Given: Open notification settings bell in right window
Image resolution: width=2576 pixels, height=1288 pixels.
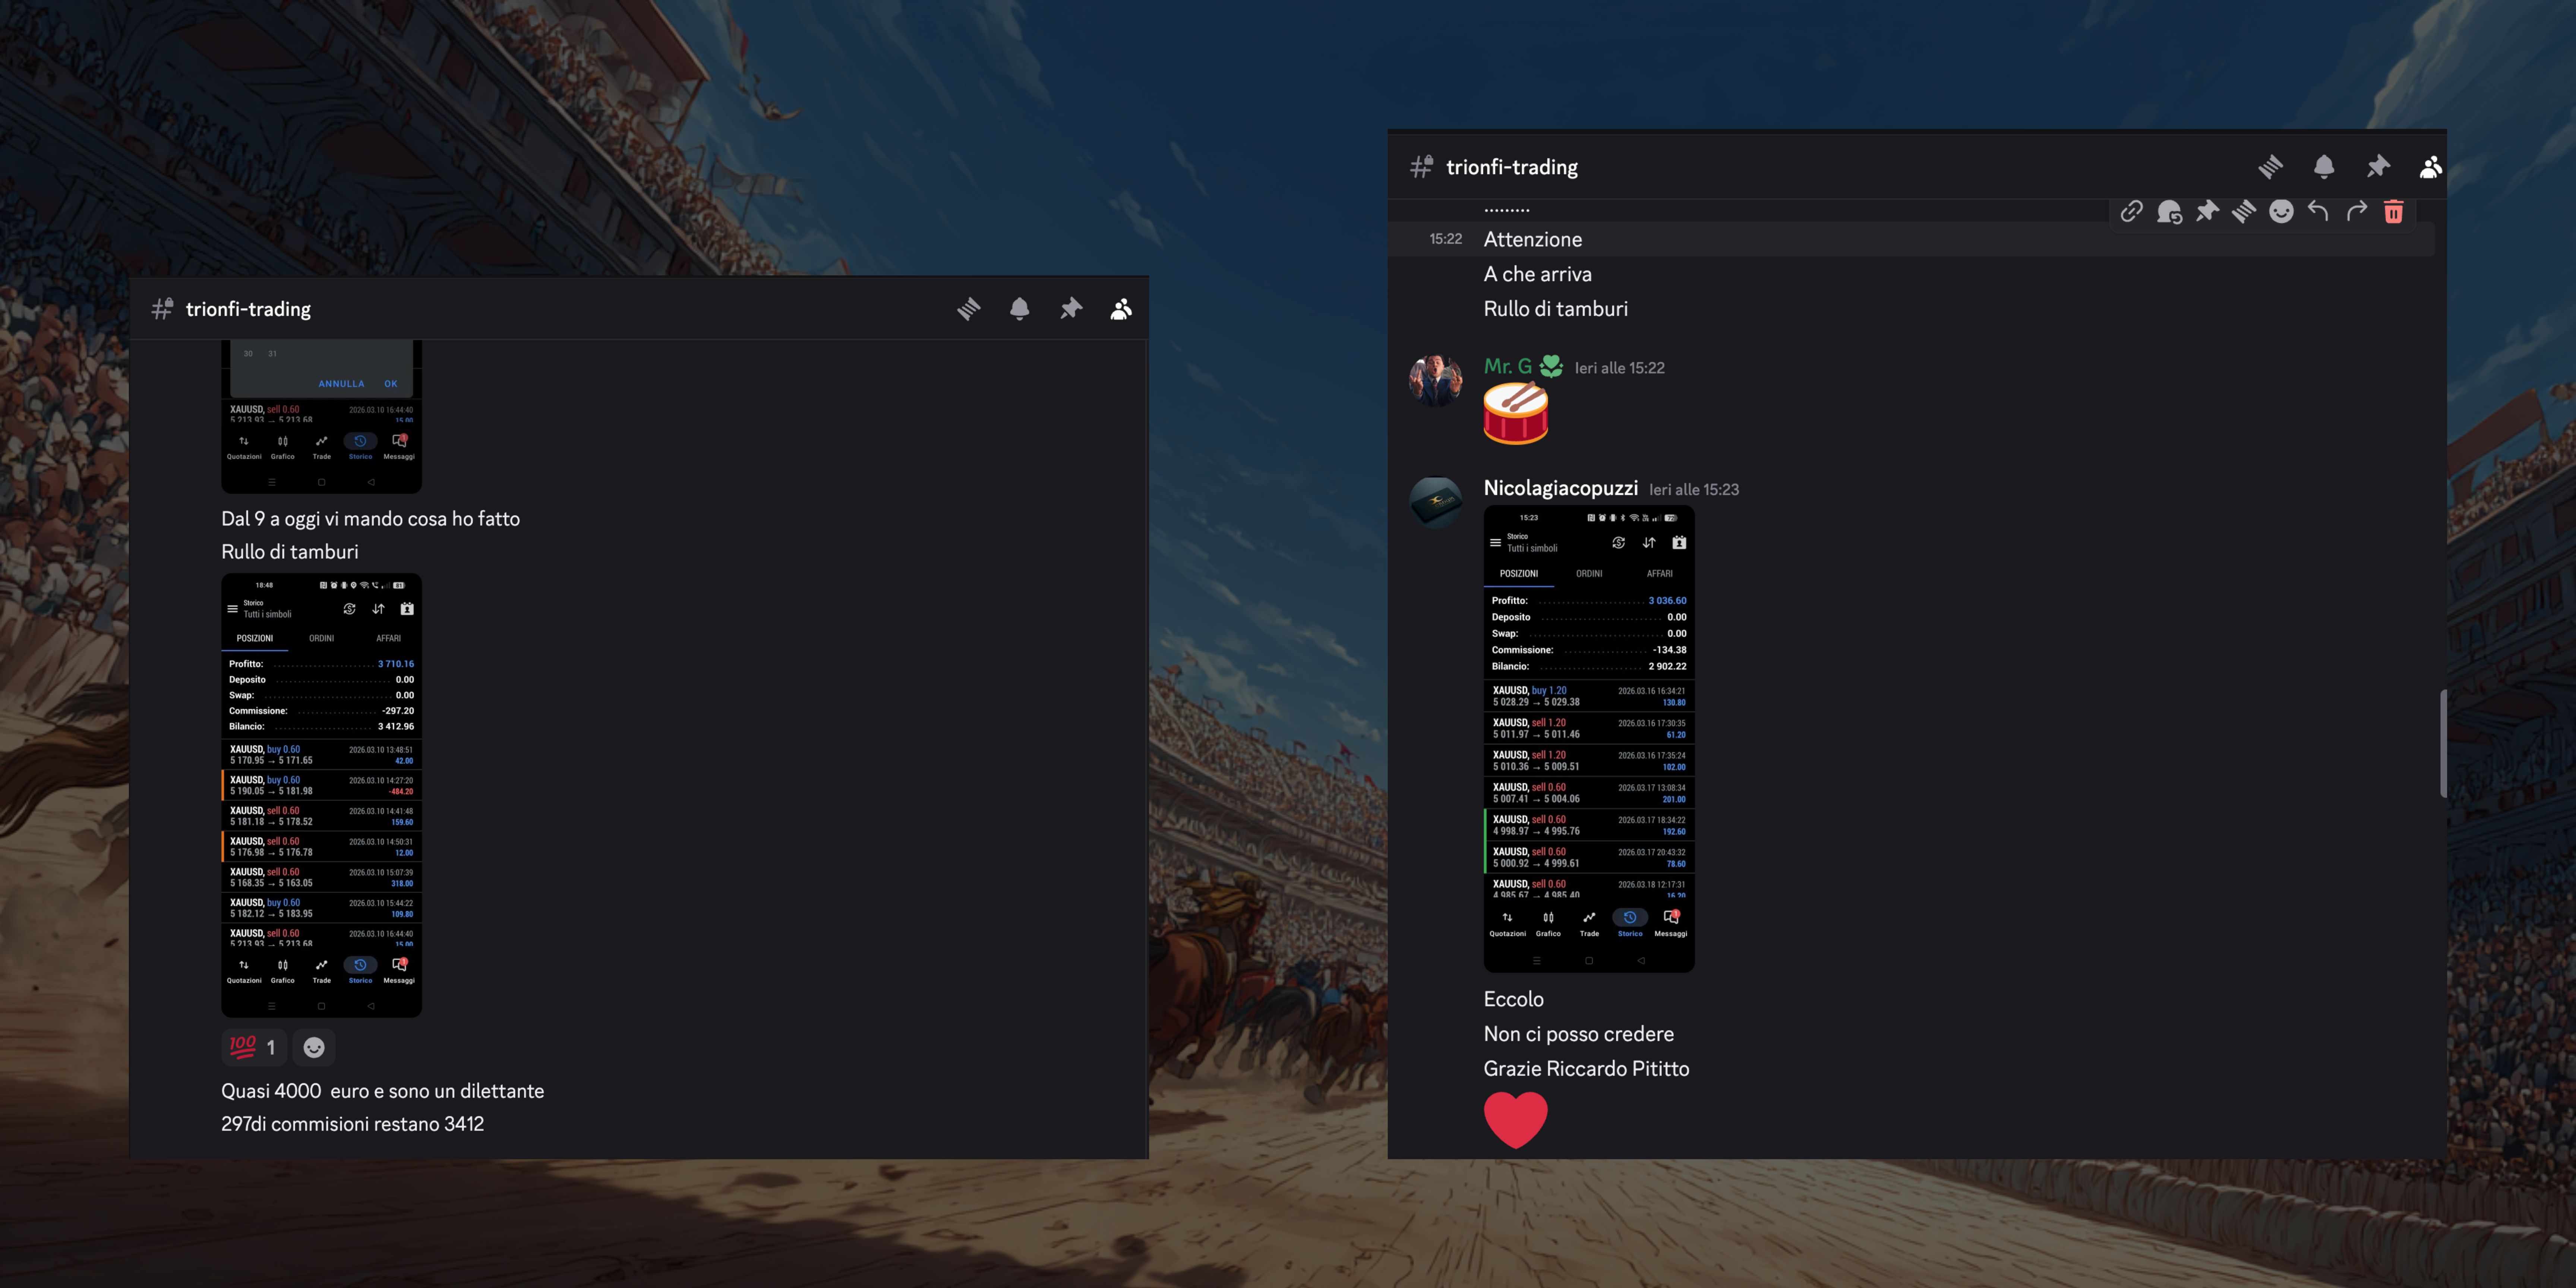Looking at the screenshot, I should point(2324,167).
